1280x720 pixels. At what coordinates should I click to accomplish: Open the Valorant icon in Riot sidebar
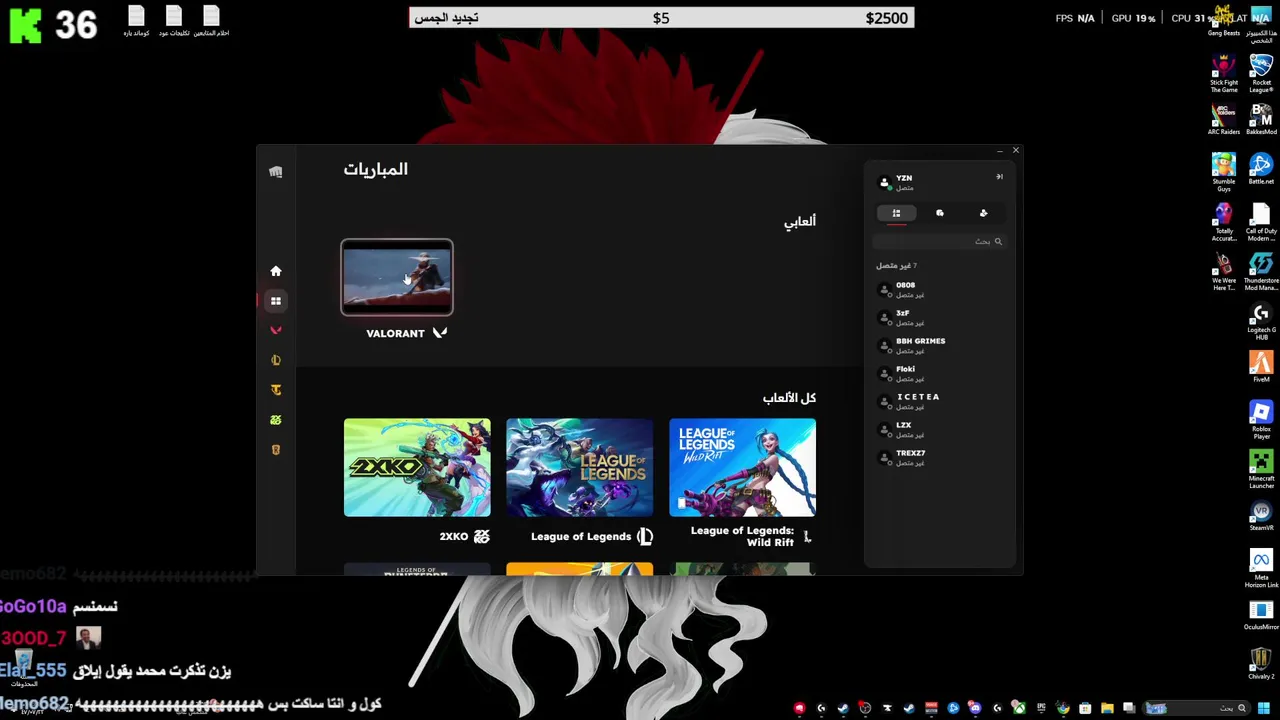tap(276, 330)
